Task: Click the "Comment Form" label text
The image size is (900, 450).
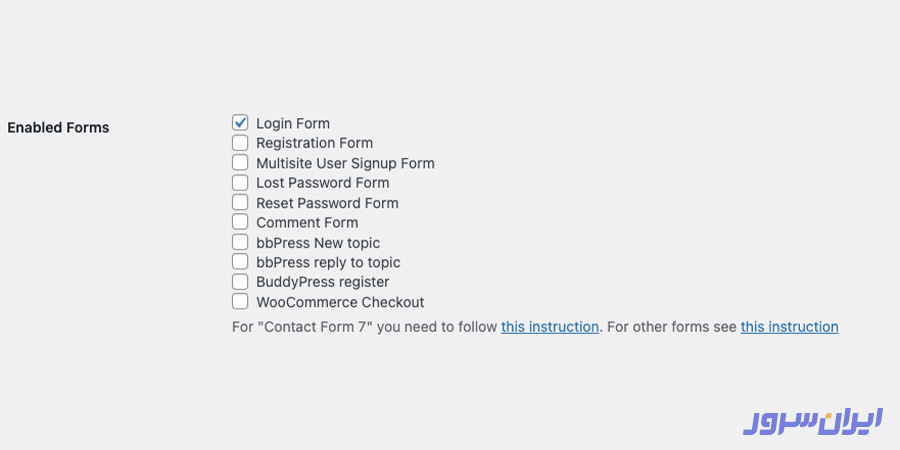Action: [x=307, y=222]
